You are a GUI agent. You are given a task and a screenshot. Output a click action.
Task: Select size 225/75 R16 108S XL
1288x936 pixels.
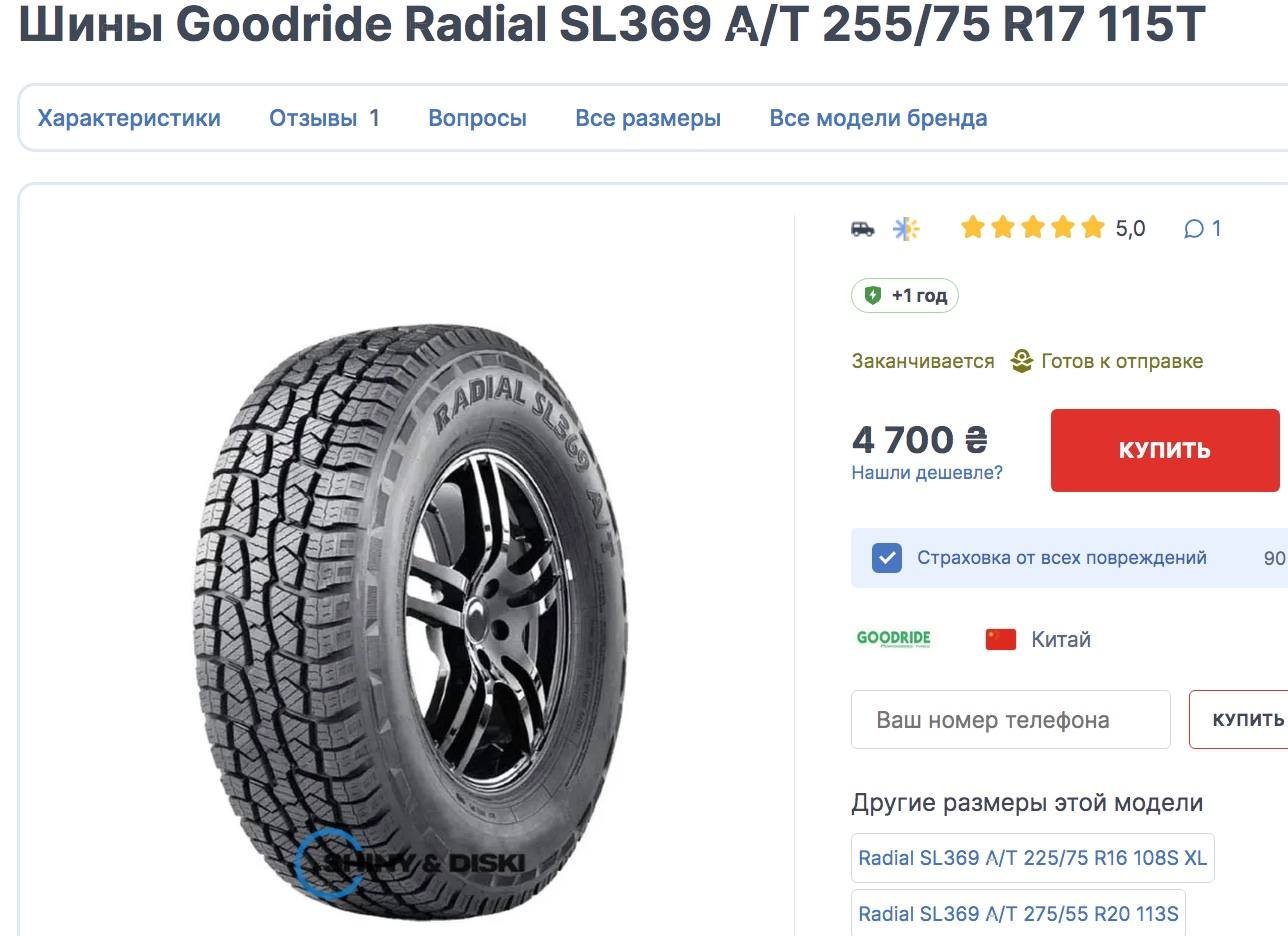click(x=1033, y=858)
